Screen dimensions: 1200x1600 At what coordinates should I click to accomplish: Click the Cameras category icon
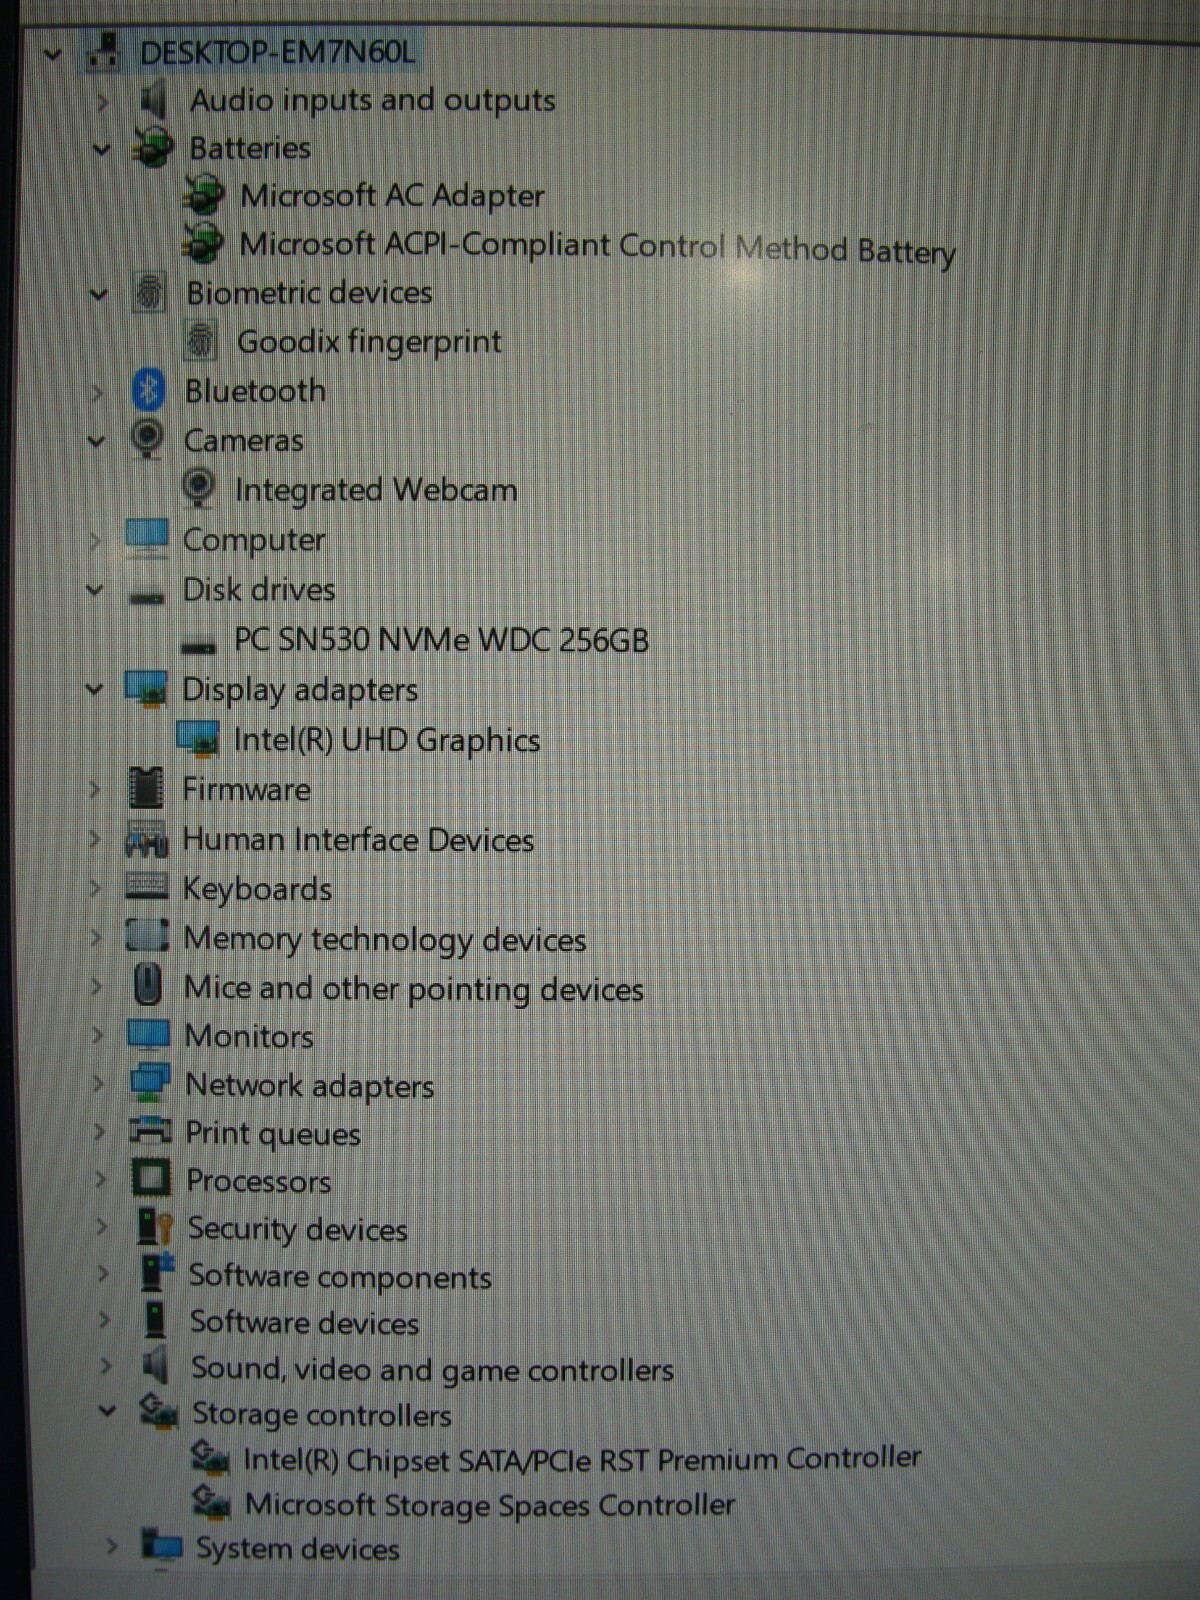(147, 439)
